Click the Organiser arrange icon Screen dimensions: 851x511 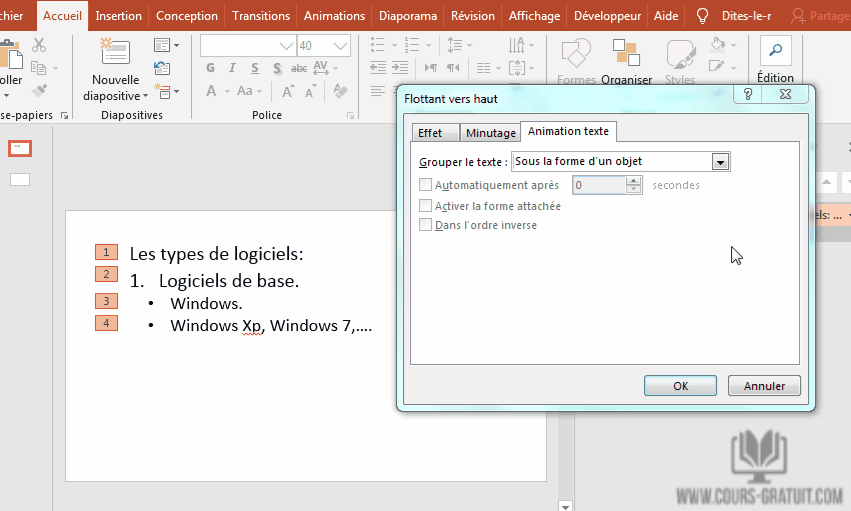point(626,52)
